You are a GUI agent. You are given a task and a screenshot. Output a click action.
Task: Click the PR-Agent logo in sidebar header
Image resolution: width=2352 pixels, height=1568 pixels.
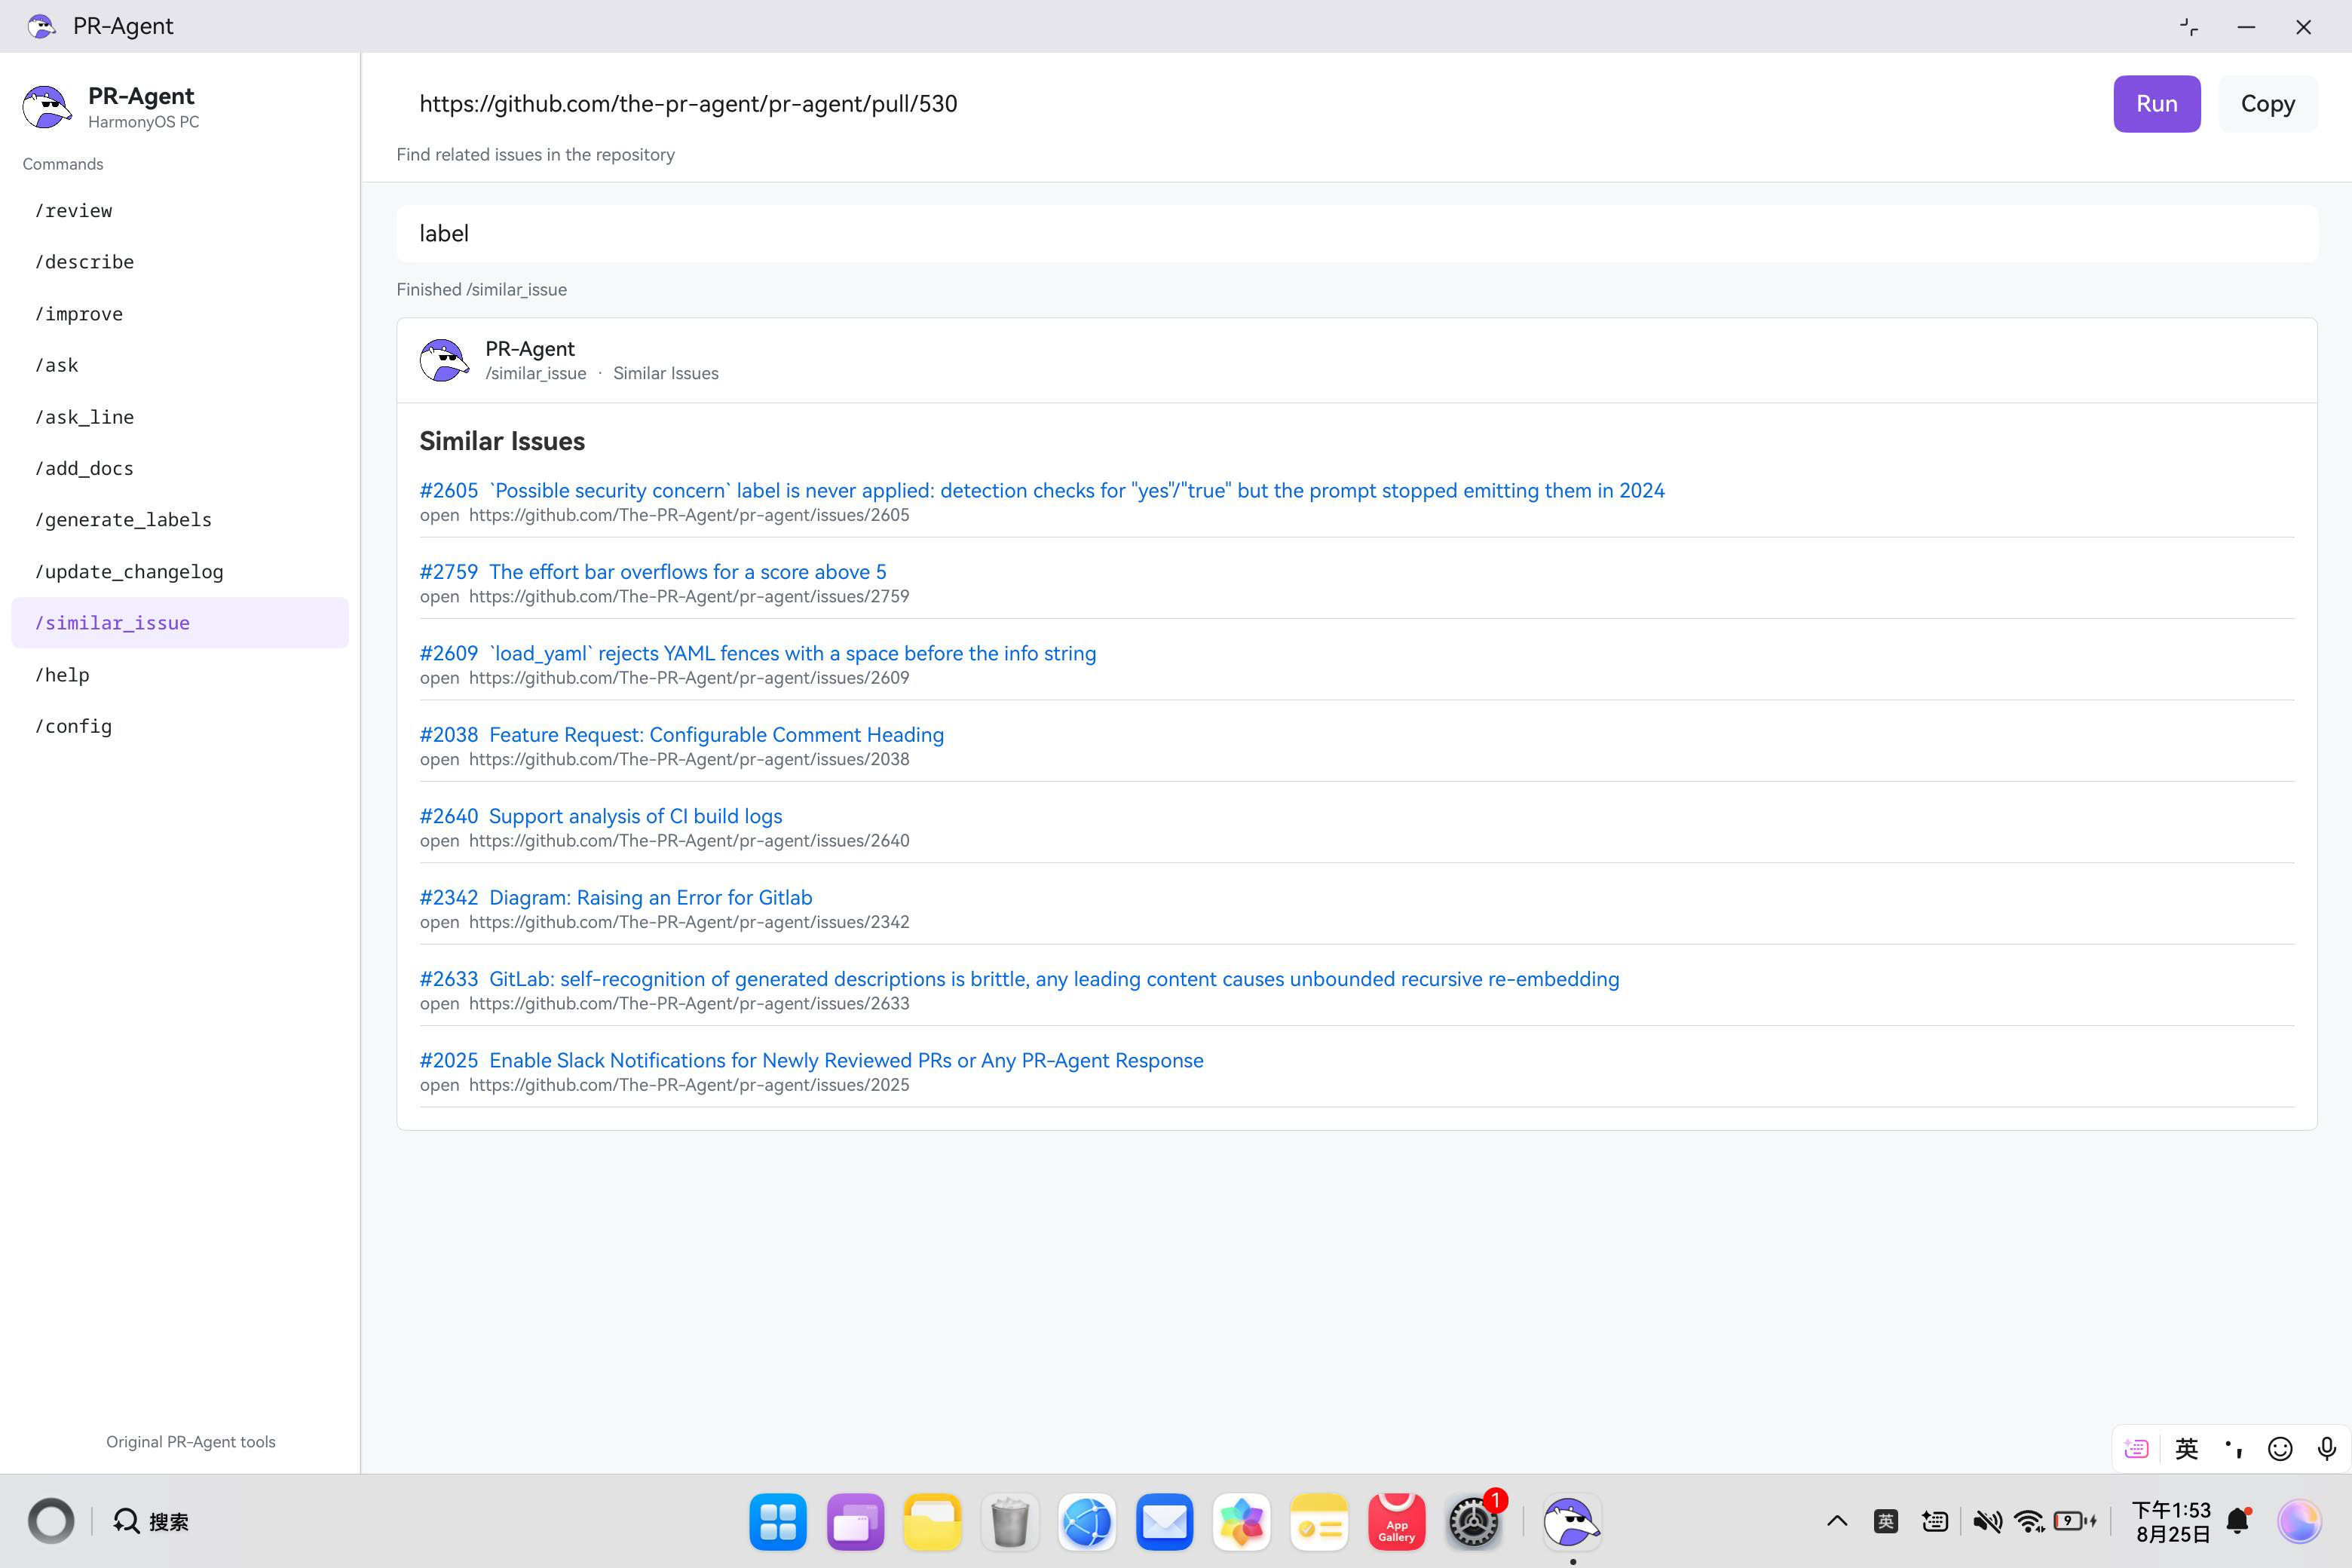click(x=47, y=107)
